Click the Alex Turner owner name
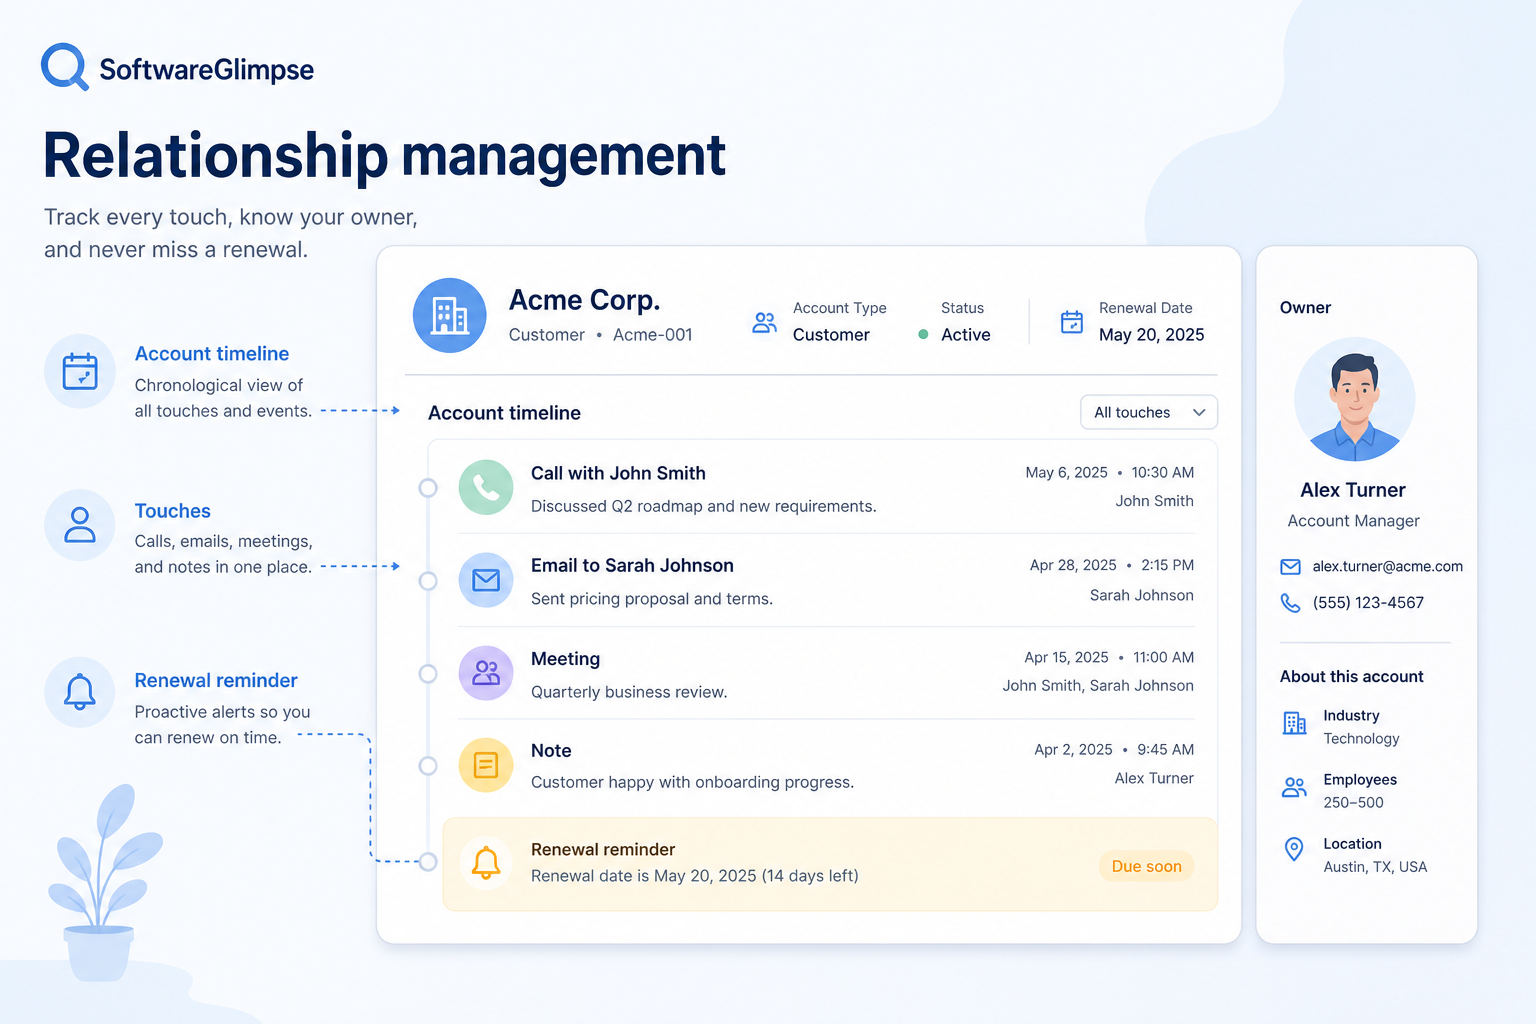This screenshot has width=1536, height=1024. point(1353,490)
